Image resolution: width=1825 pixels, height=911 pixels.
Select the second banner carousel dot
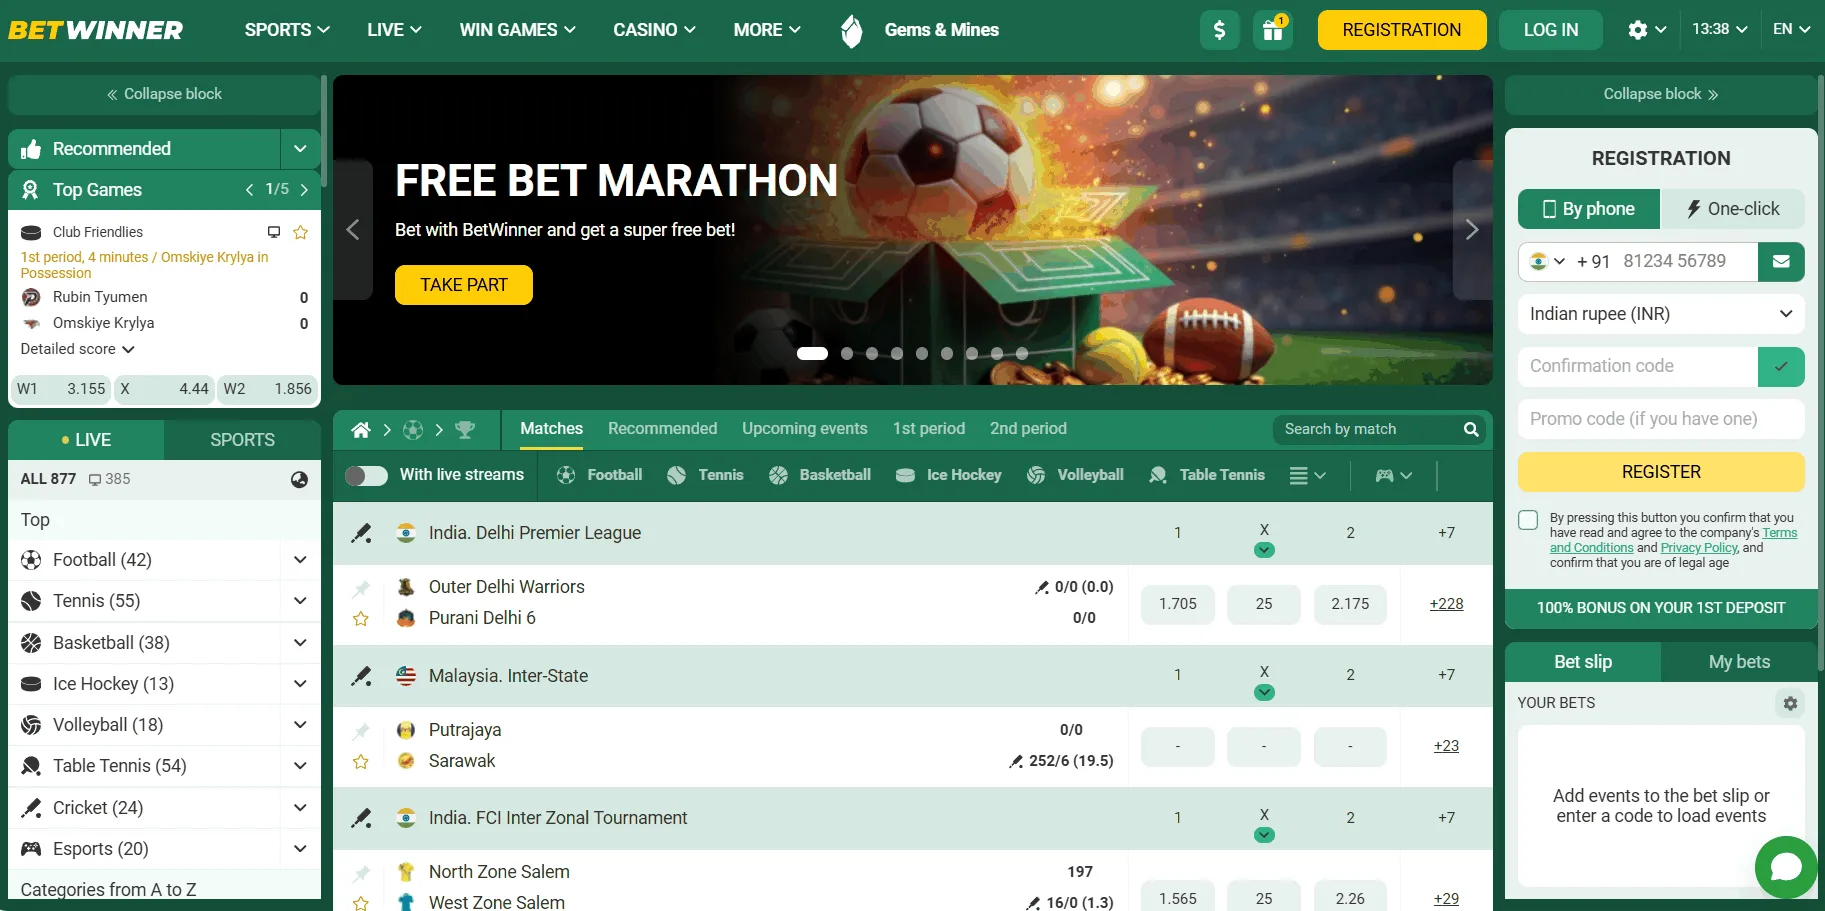click(846, 353)
